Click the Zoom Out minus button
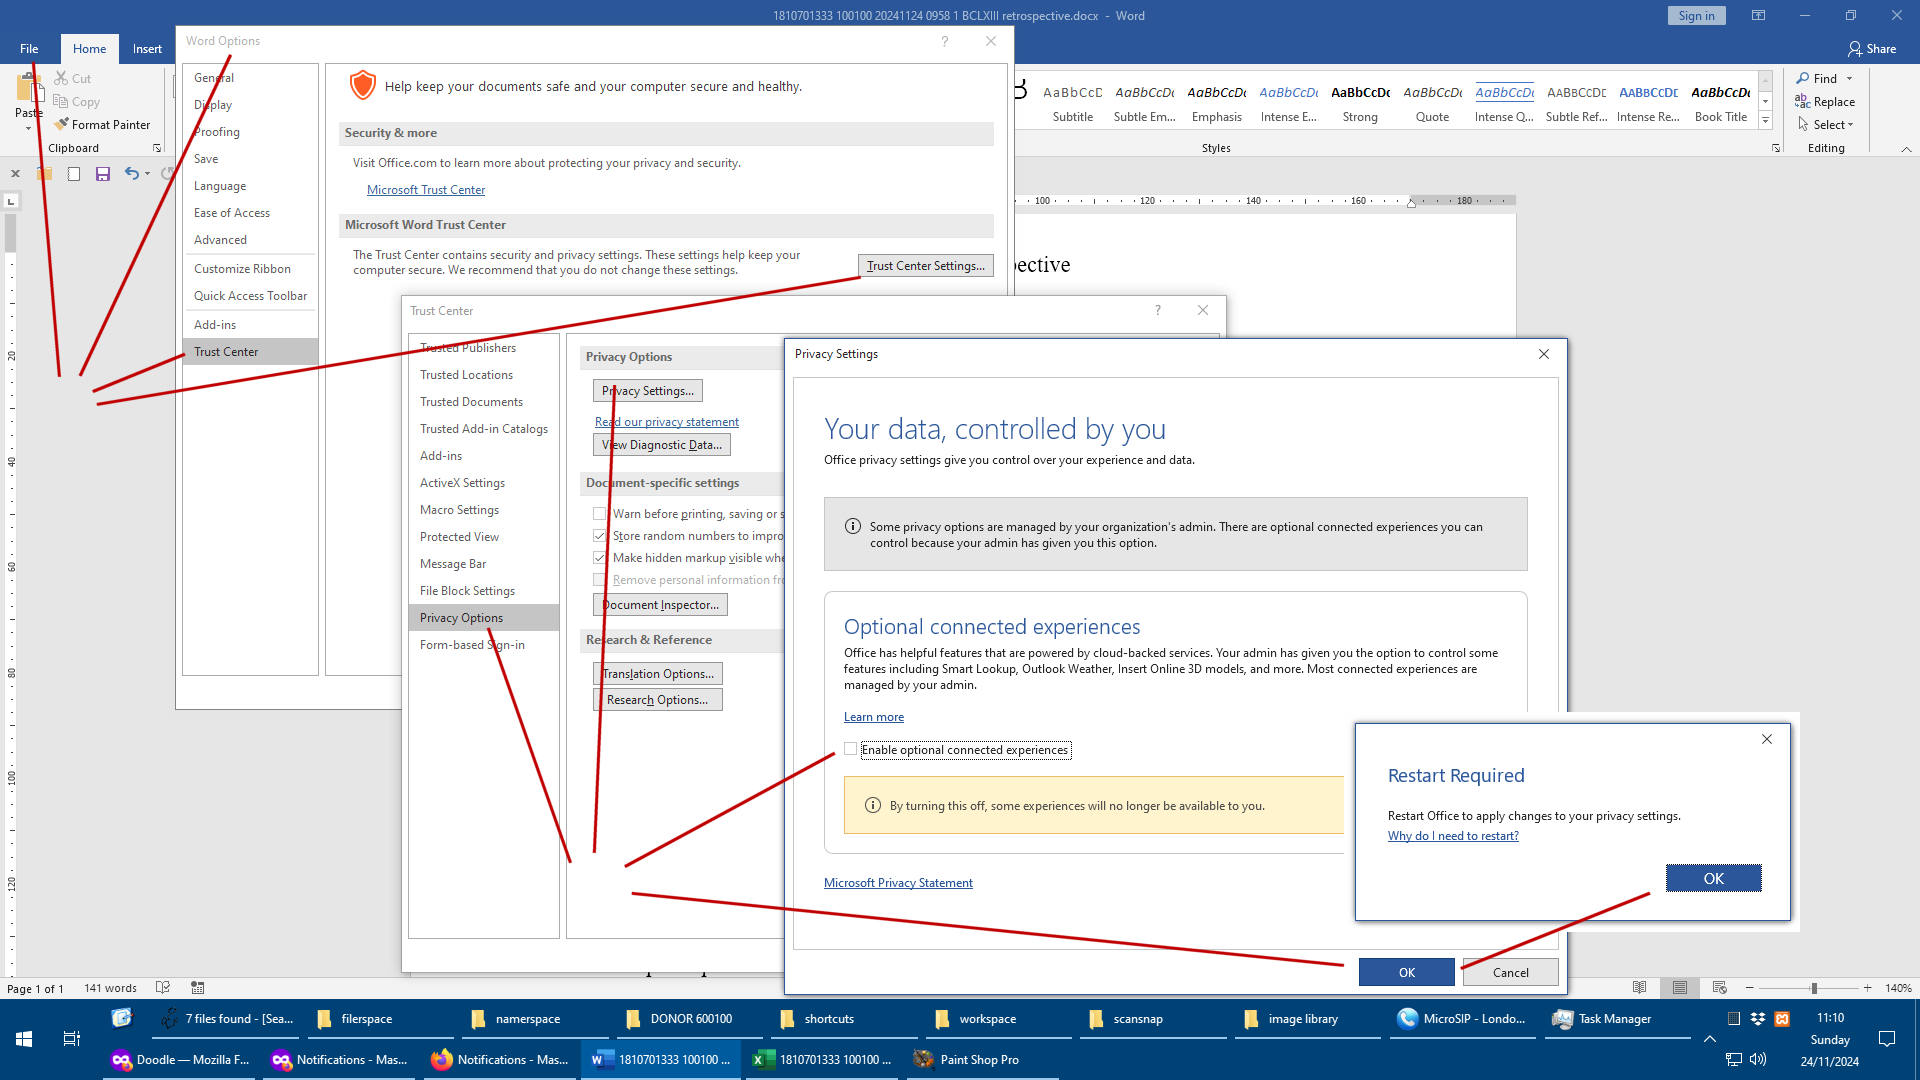The height and width of the screenshot is (1080, 1920). (x=1749, y=988)
